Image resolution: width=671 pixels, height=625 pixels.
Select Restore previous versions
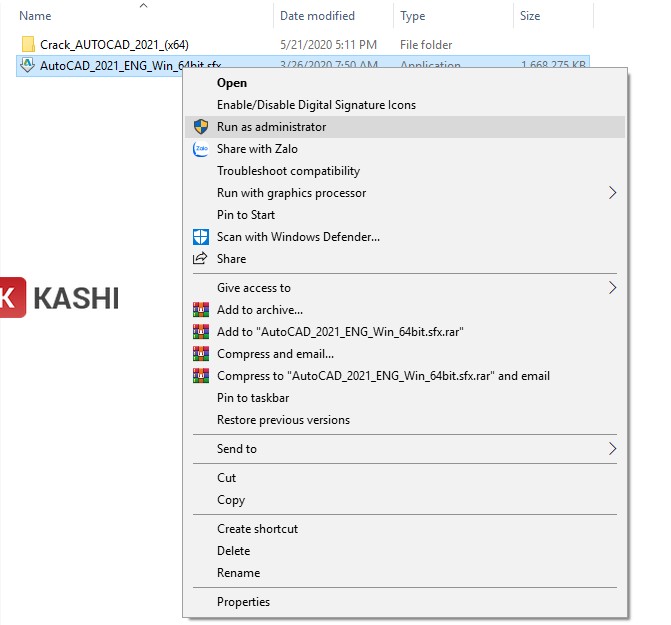283,420
